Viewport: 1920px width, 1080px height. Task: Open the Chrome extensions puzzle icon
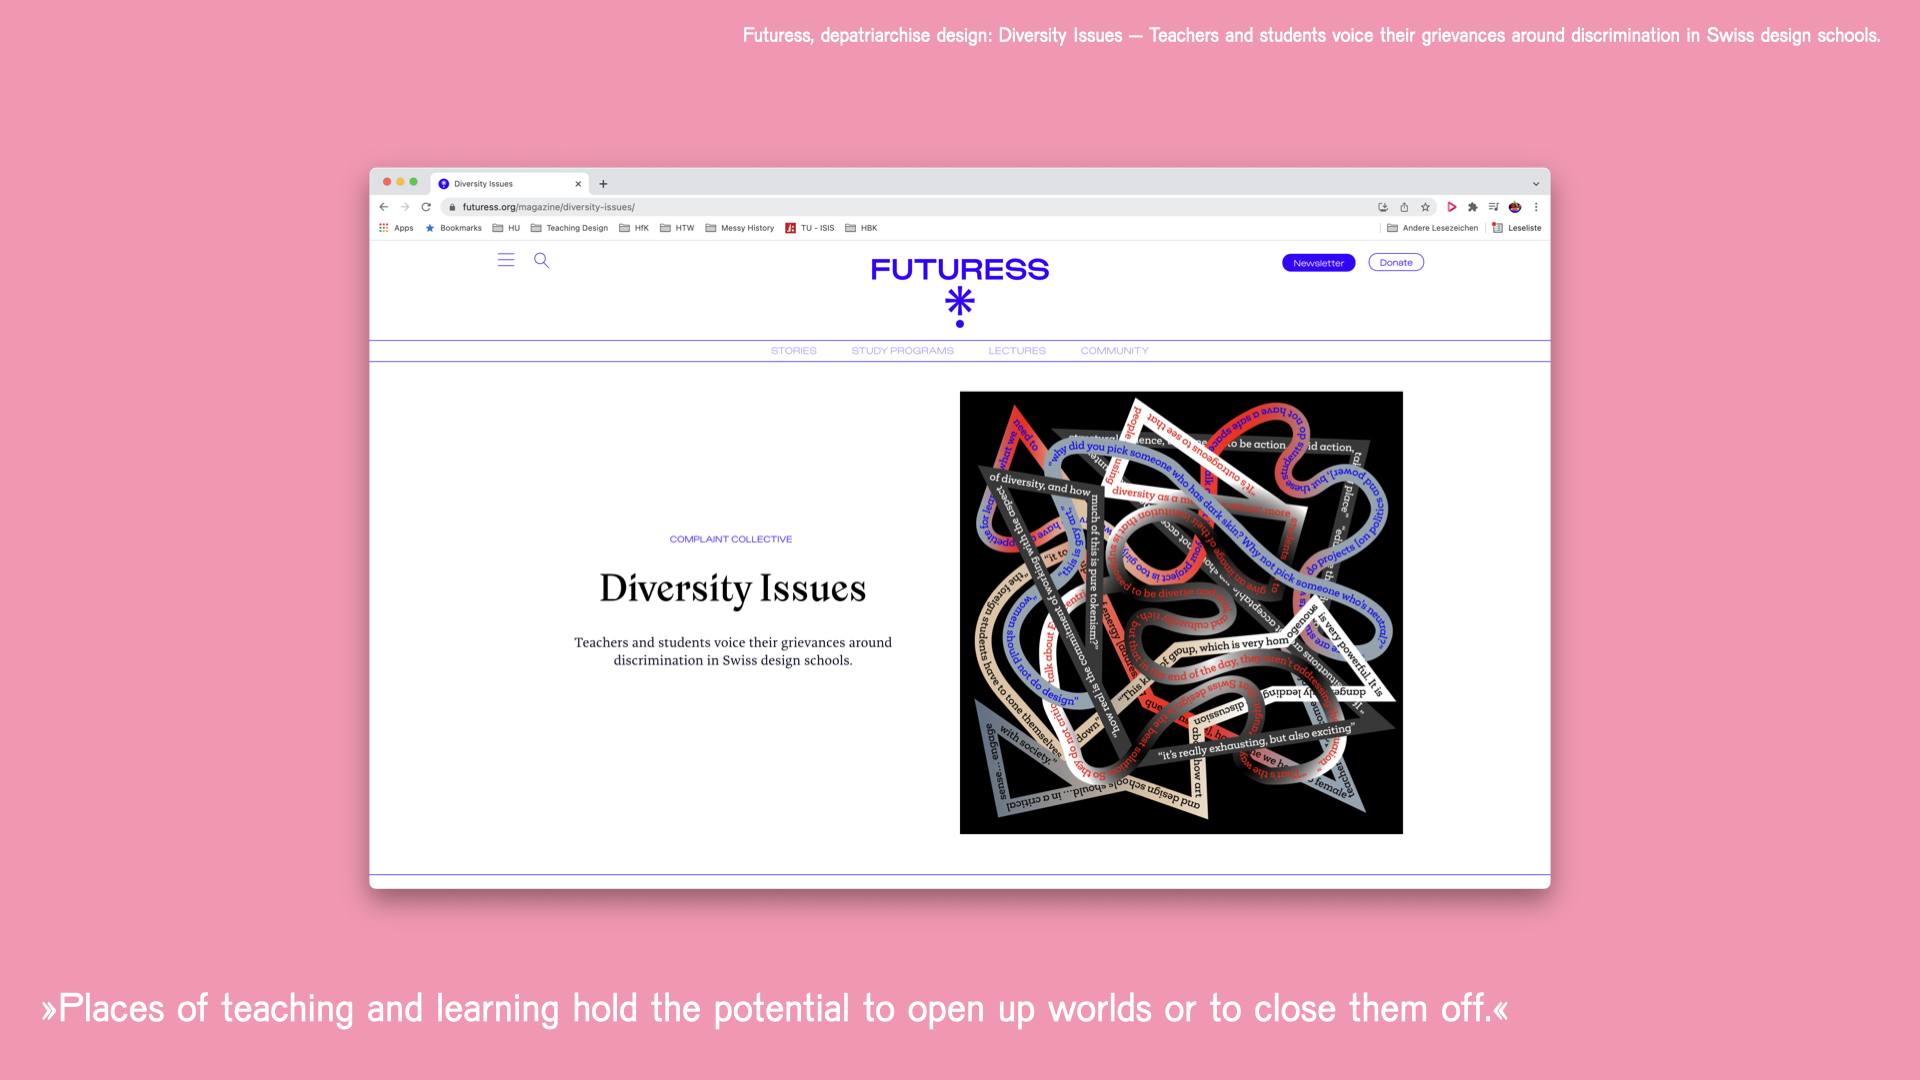pyautogui.click(x=1472, y=207)
